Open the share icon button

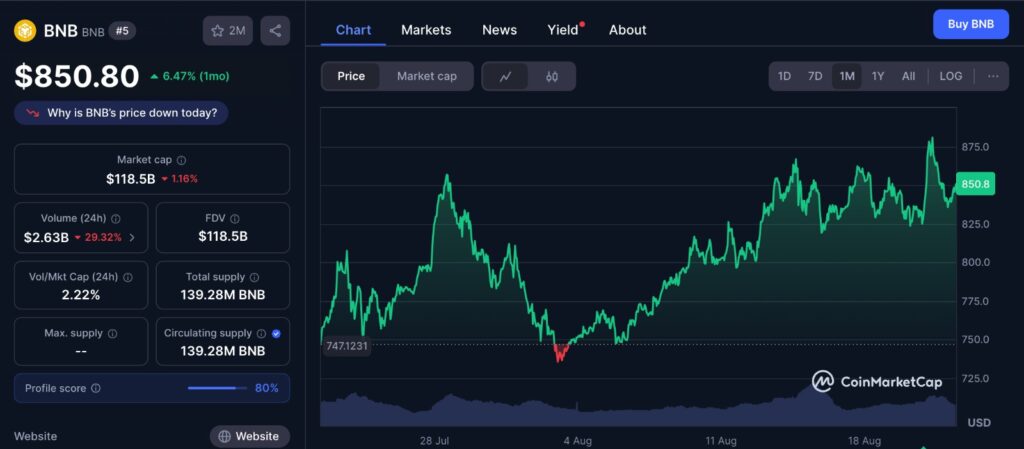pos(275,31)
